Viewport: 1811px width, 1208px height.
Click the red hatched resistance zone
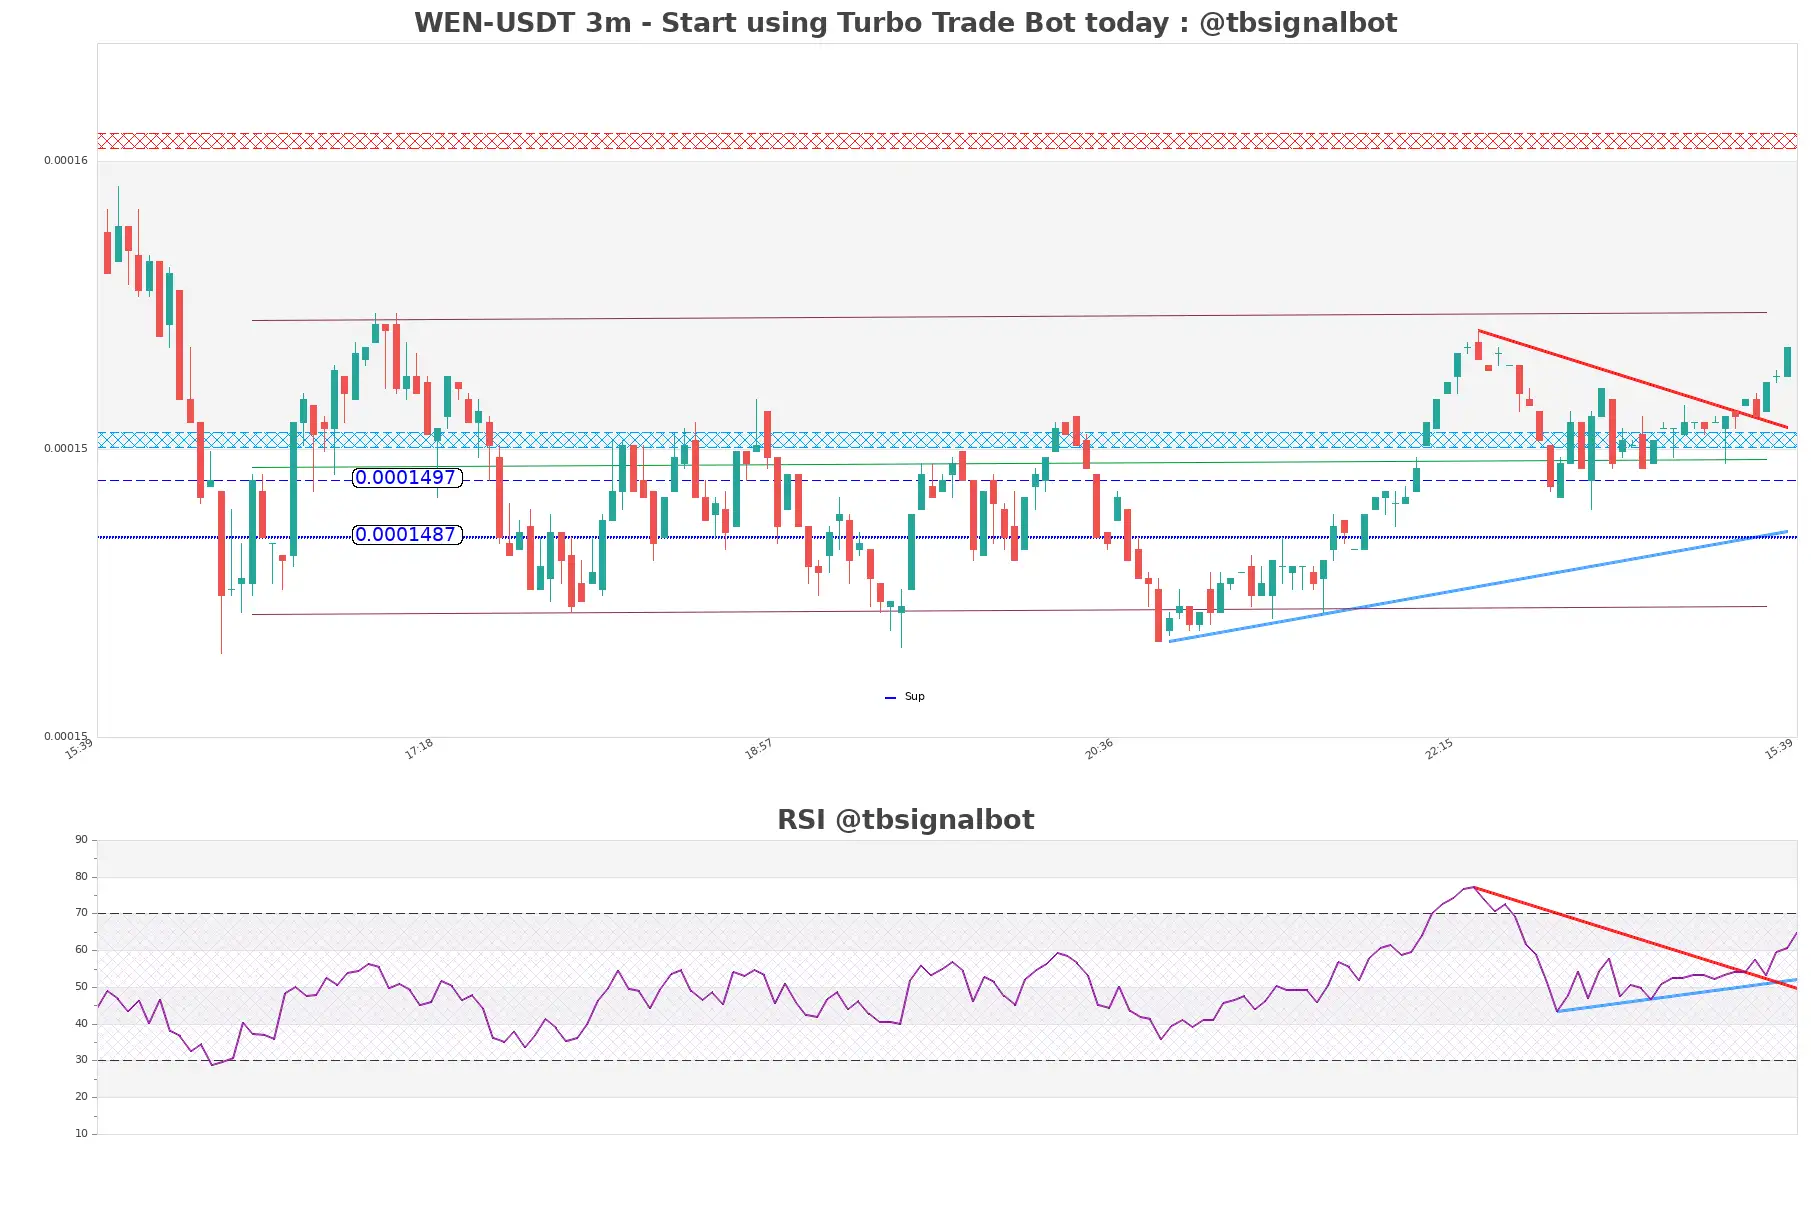tap(947, 141)
